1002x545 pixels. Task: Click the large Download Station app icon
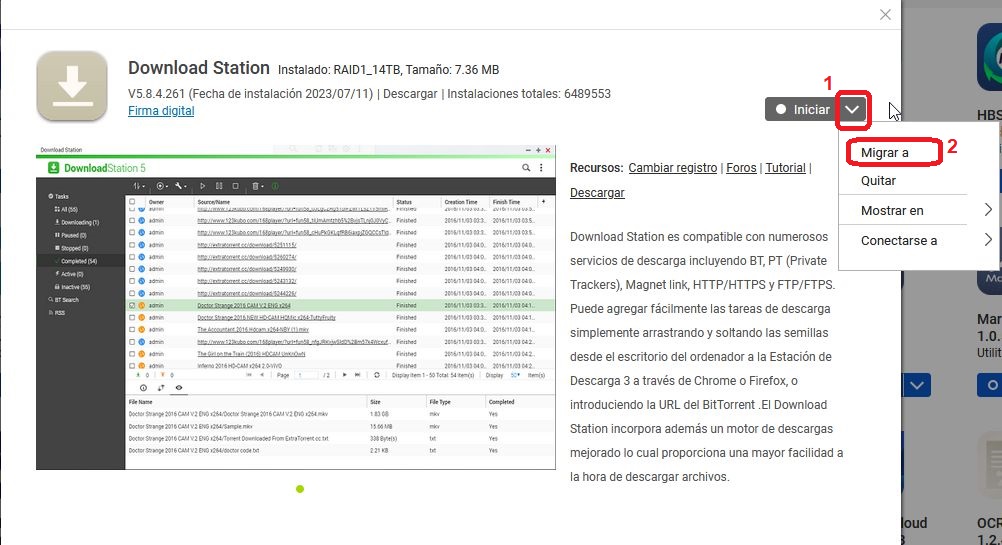(x=72, y=86)
